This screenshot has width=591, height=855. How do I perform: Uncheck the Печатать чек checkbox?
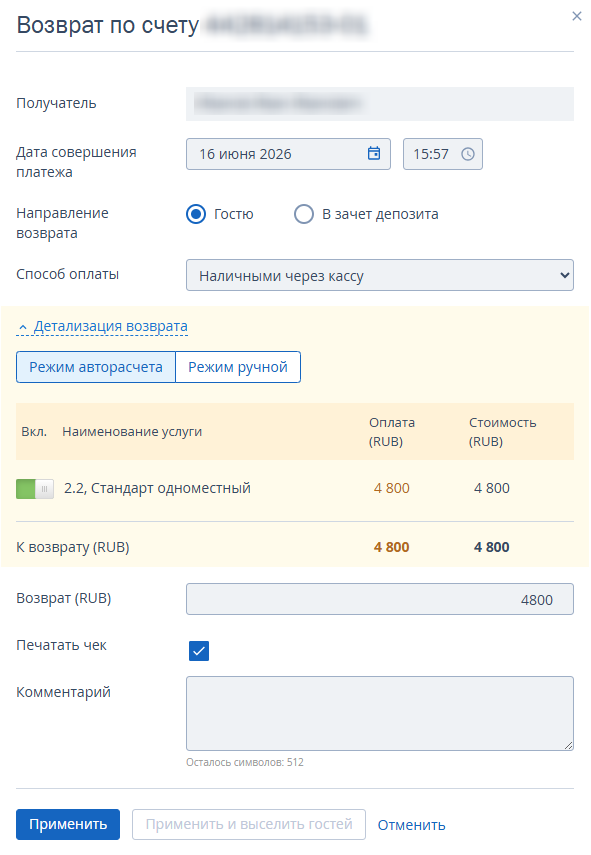point(199,651)
